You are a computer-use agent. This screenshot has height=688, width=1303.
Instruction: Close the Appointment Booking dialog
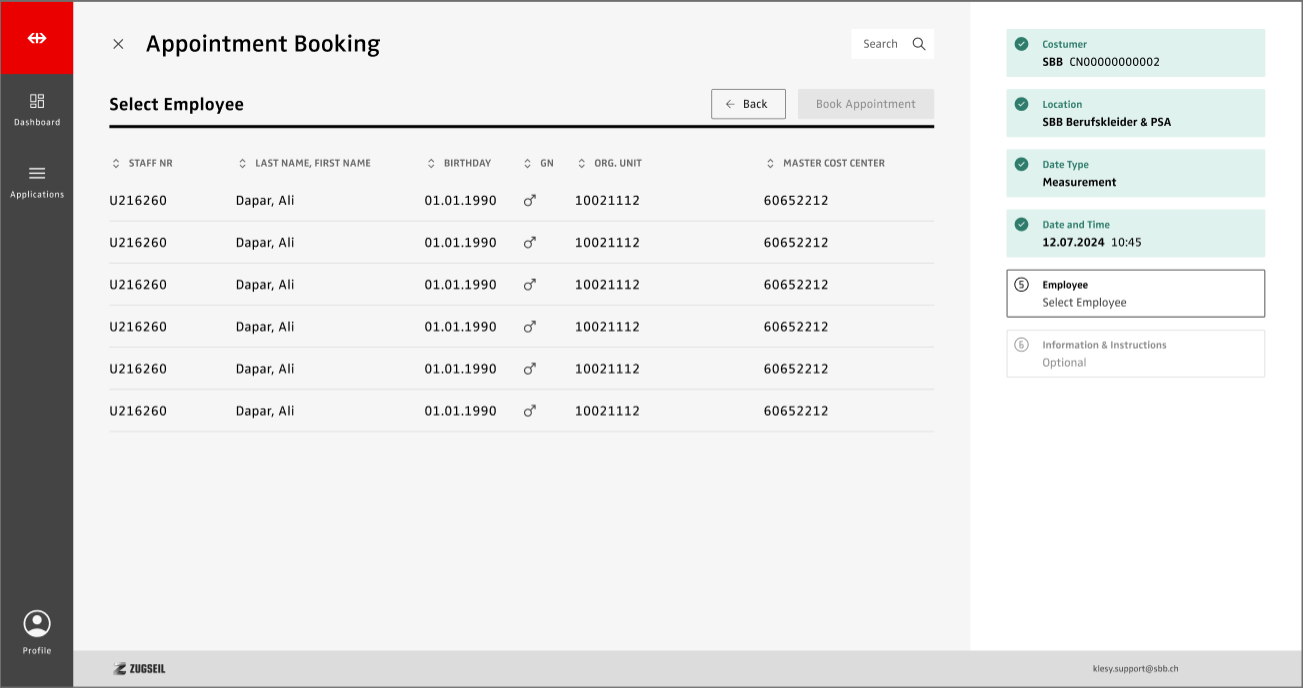coord(118,44)
